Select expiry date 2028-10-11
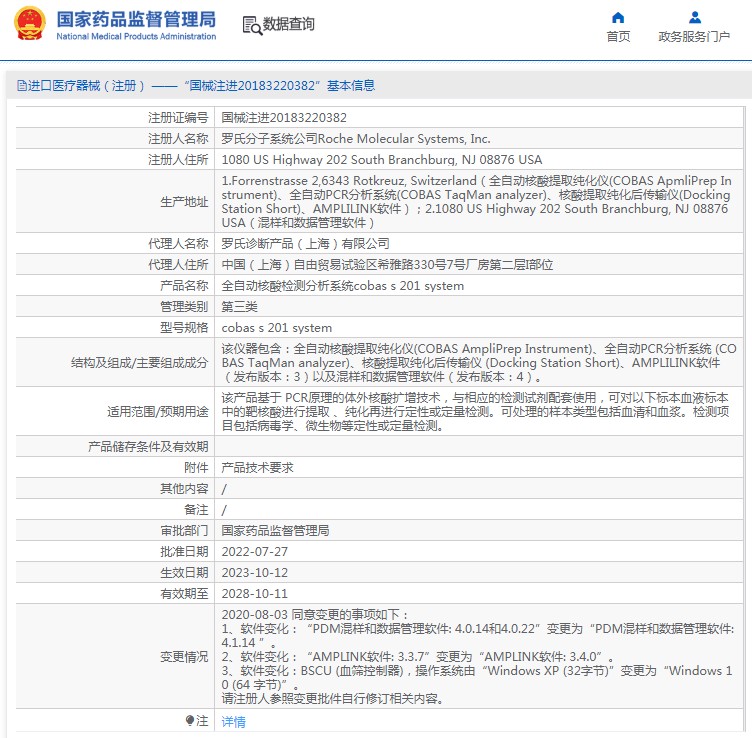Viewport: 752px width, 738px height. click(255, 594)
